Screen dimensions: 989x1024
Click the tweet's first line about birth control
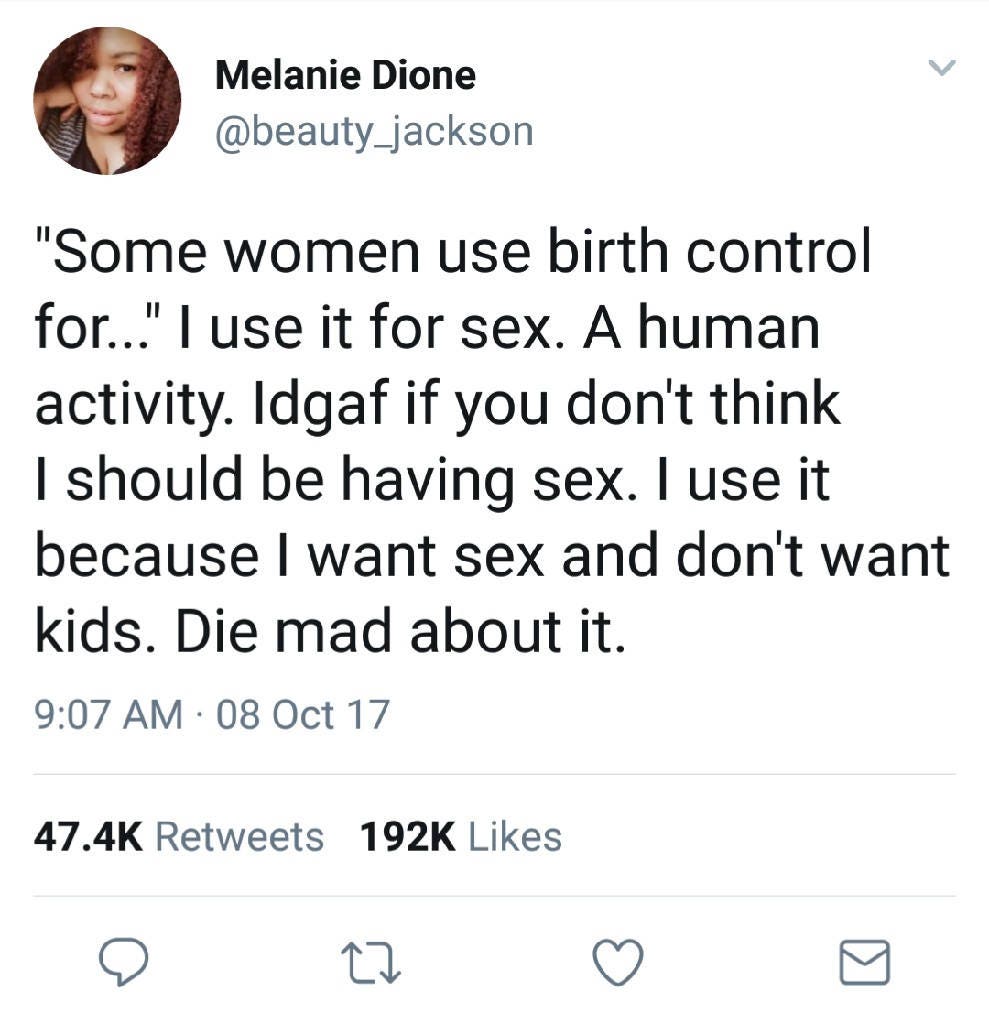point(453,254)
